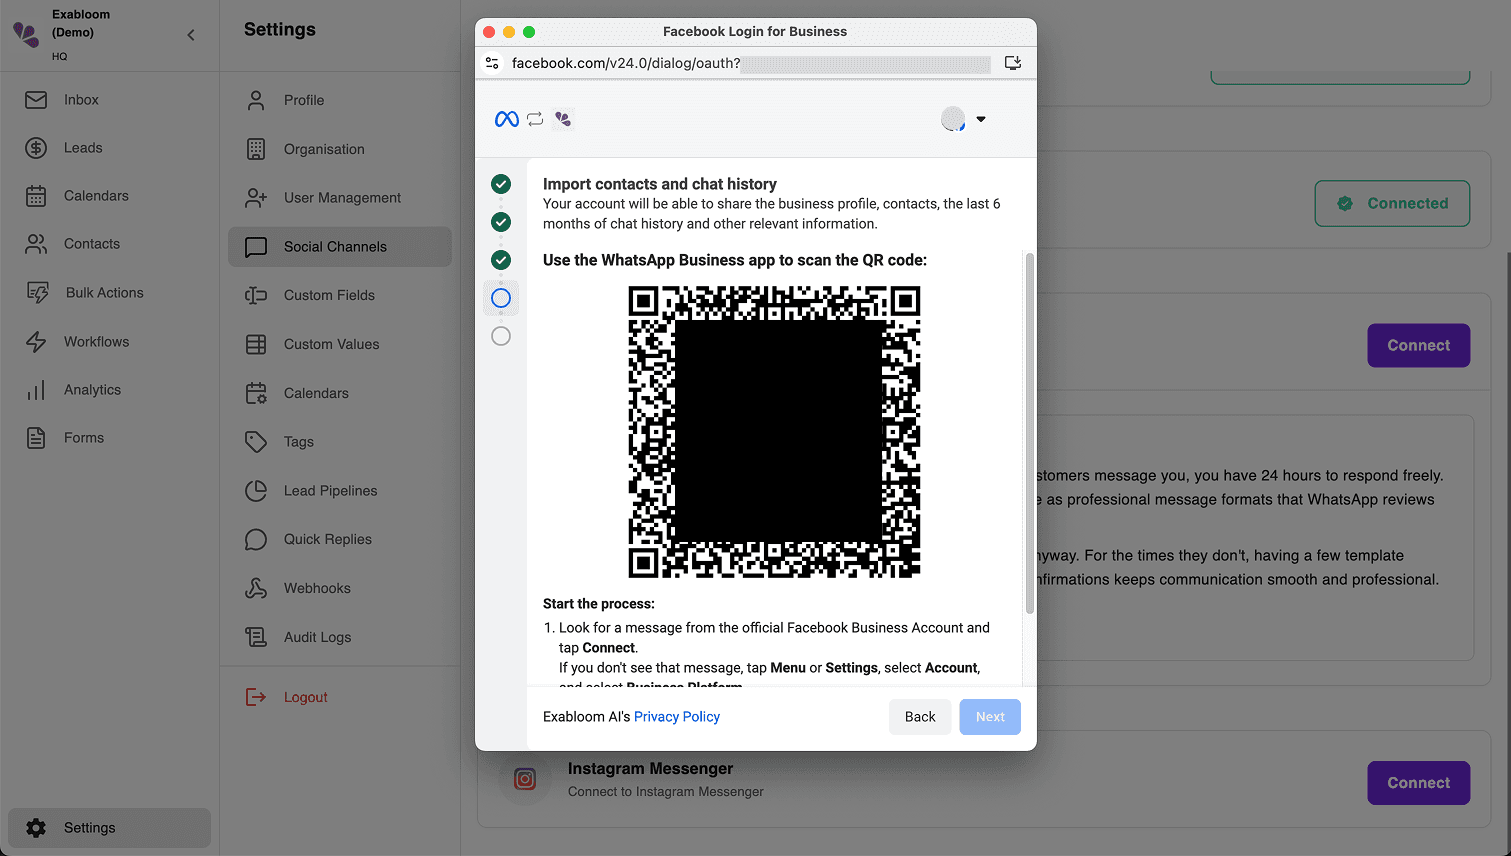The height and width of the screenshot is (856, 1511).
Task: Click the Connect button for Instagram Messenger
Action: coord(1419,783)
